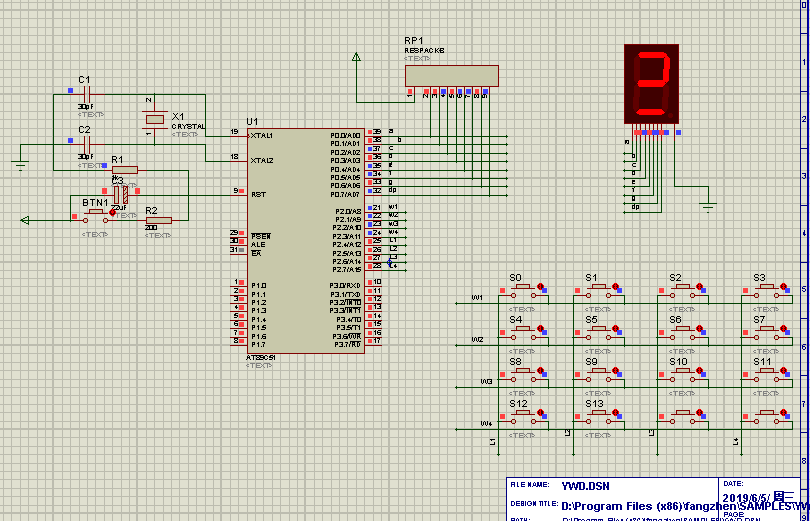The width and height of the screenshot is (810, 521).
Task: Click power terminal arrow wired to BTN1
Action: [x=25, y=220]
